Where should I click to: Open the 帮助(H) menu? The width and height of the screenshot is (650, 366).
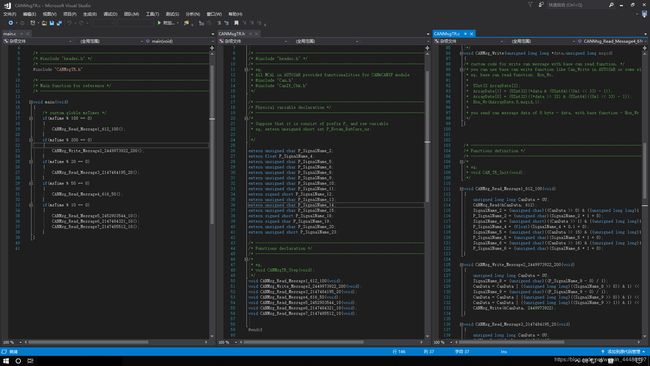pyautogui.click(x=235, y=14)
